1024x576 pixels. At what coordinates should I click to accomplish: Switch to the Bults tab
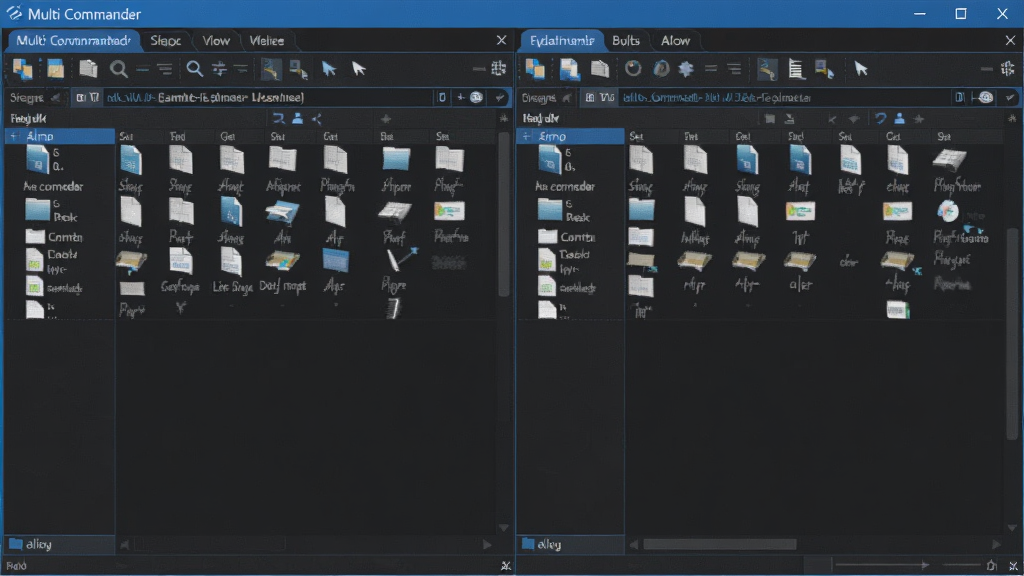pos(626,40)
